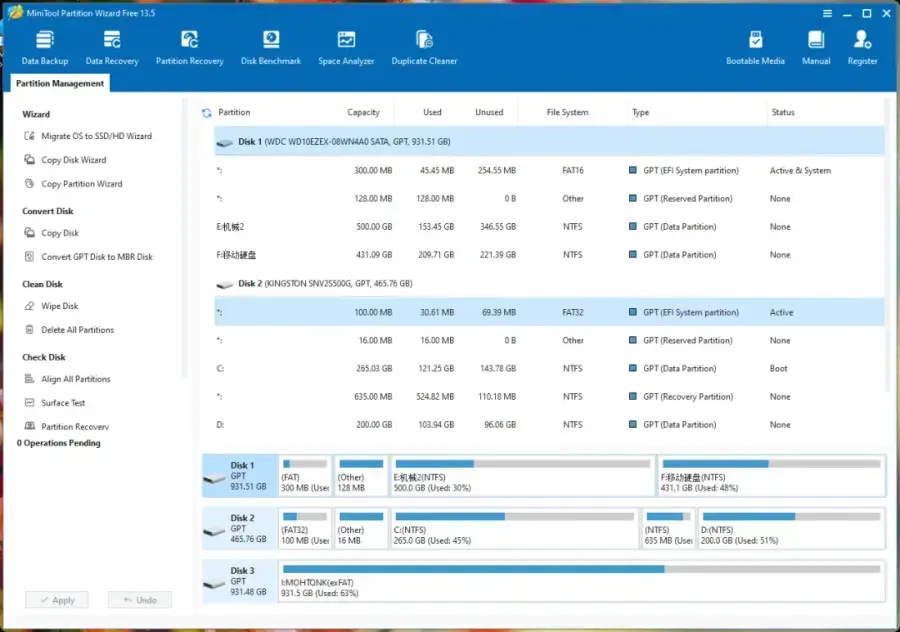Select Convert GPT Disk to MBR Disk
This screenshot has height=632, width=900.
[88, 257]
